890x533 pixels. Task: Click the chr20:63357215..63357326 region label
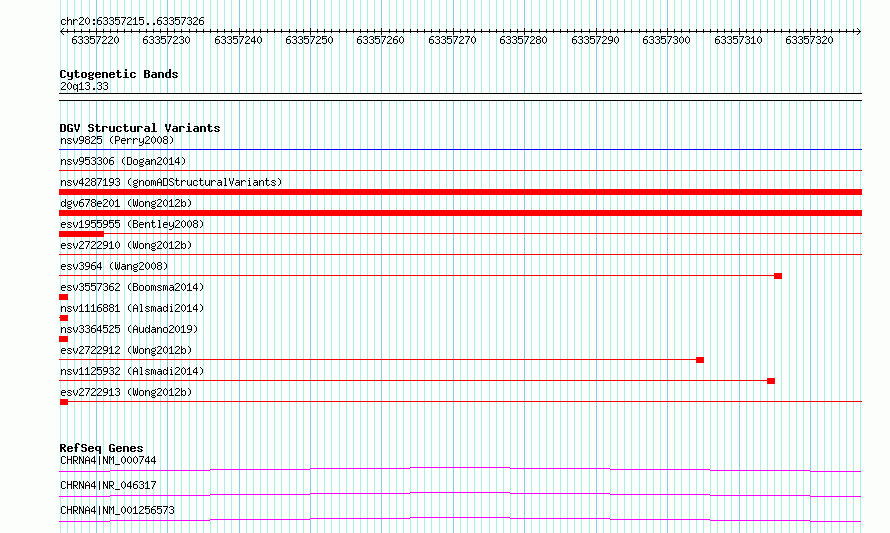click(132, 21)
